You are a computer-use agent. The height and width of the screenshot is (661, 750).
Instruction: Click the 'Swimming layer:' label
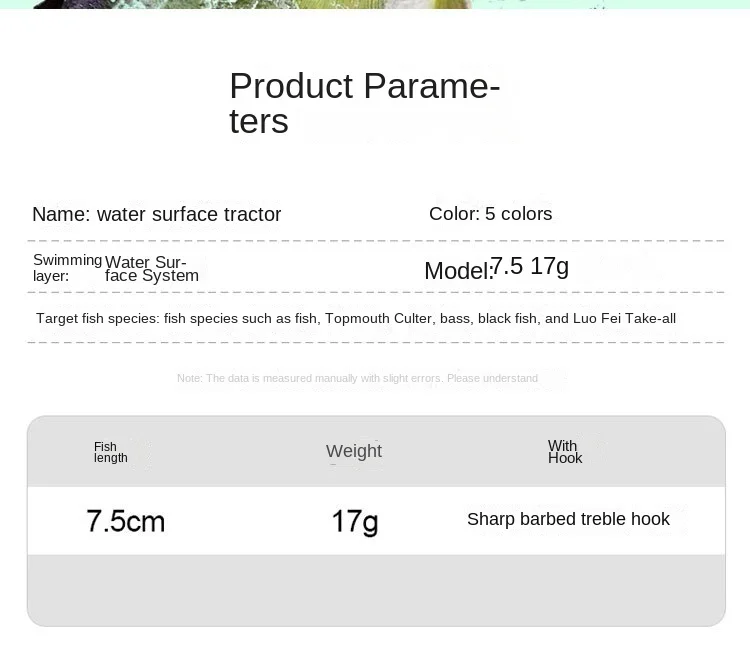click(66, 268)
